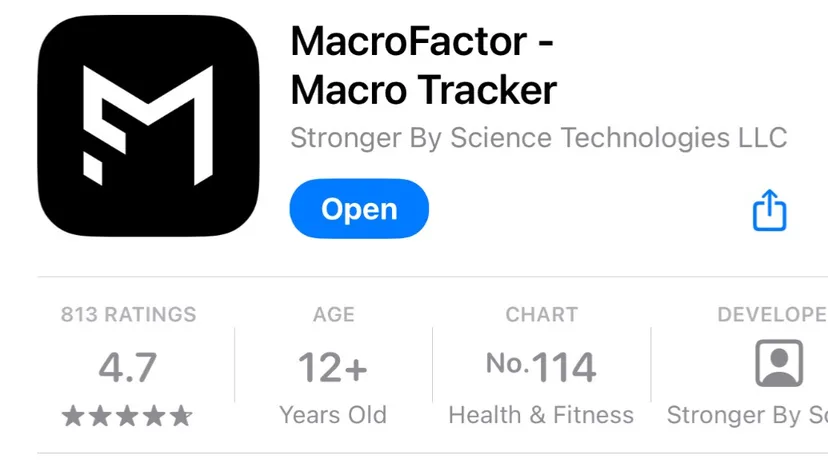The height and width of the screenshot is (470, 828).
Task: Tap the No.114 chart ranking
Action: pyautogui.click(x=541, y=366)
